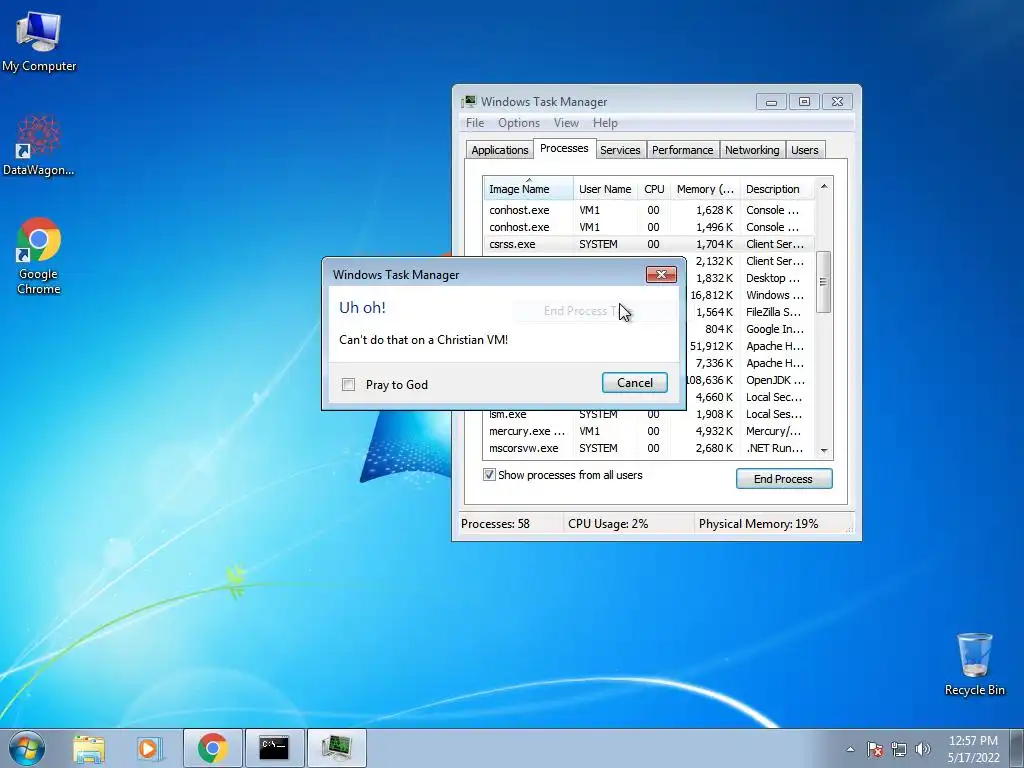Switch to the Performance tab
The height and width of the screenshot is (768, 1024).
[682, 150]
